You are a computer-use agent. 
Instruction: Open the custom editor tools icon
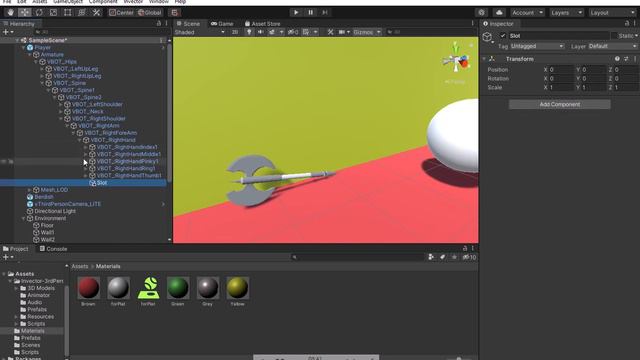coord(96,13)
